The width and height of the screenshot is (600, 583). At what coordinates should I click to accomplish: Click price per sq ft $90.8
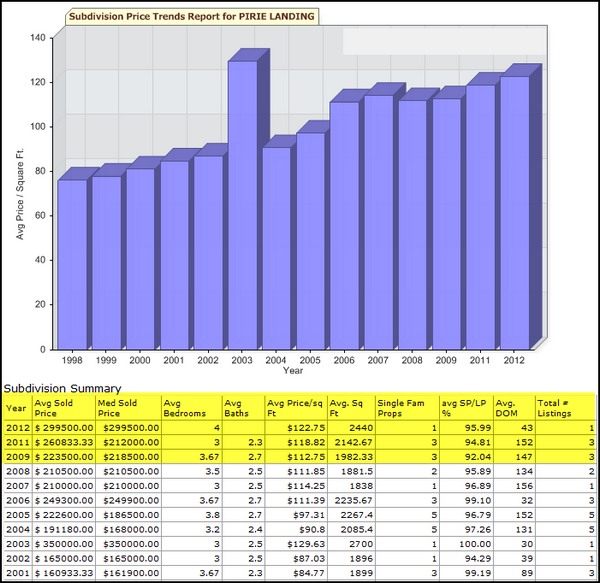[x=312, y=529]
